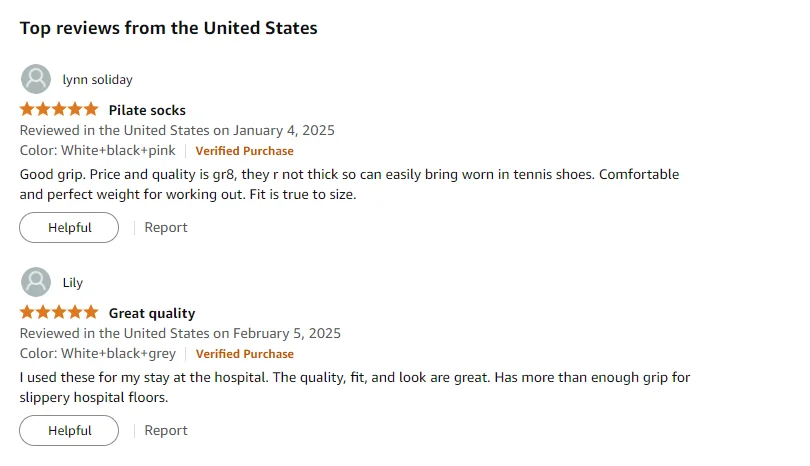Image resolution: width=810 pixels, height=466 pixels.
Task: Open Lily's reviewer profile name
Action: click(73, 283)
